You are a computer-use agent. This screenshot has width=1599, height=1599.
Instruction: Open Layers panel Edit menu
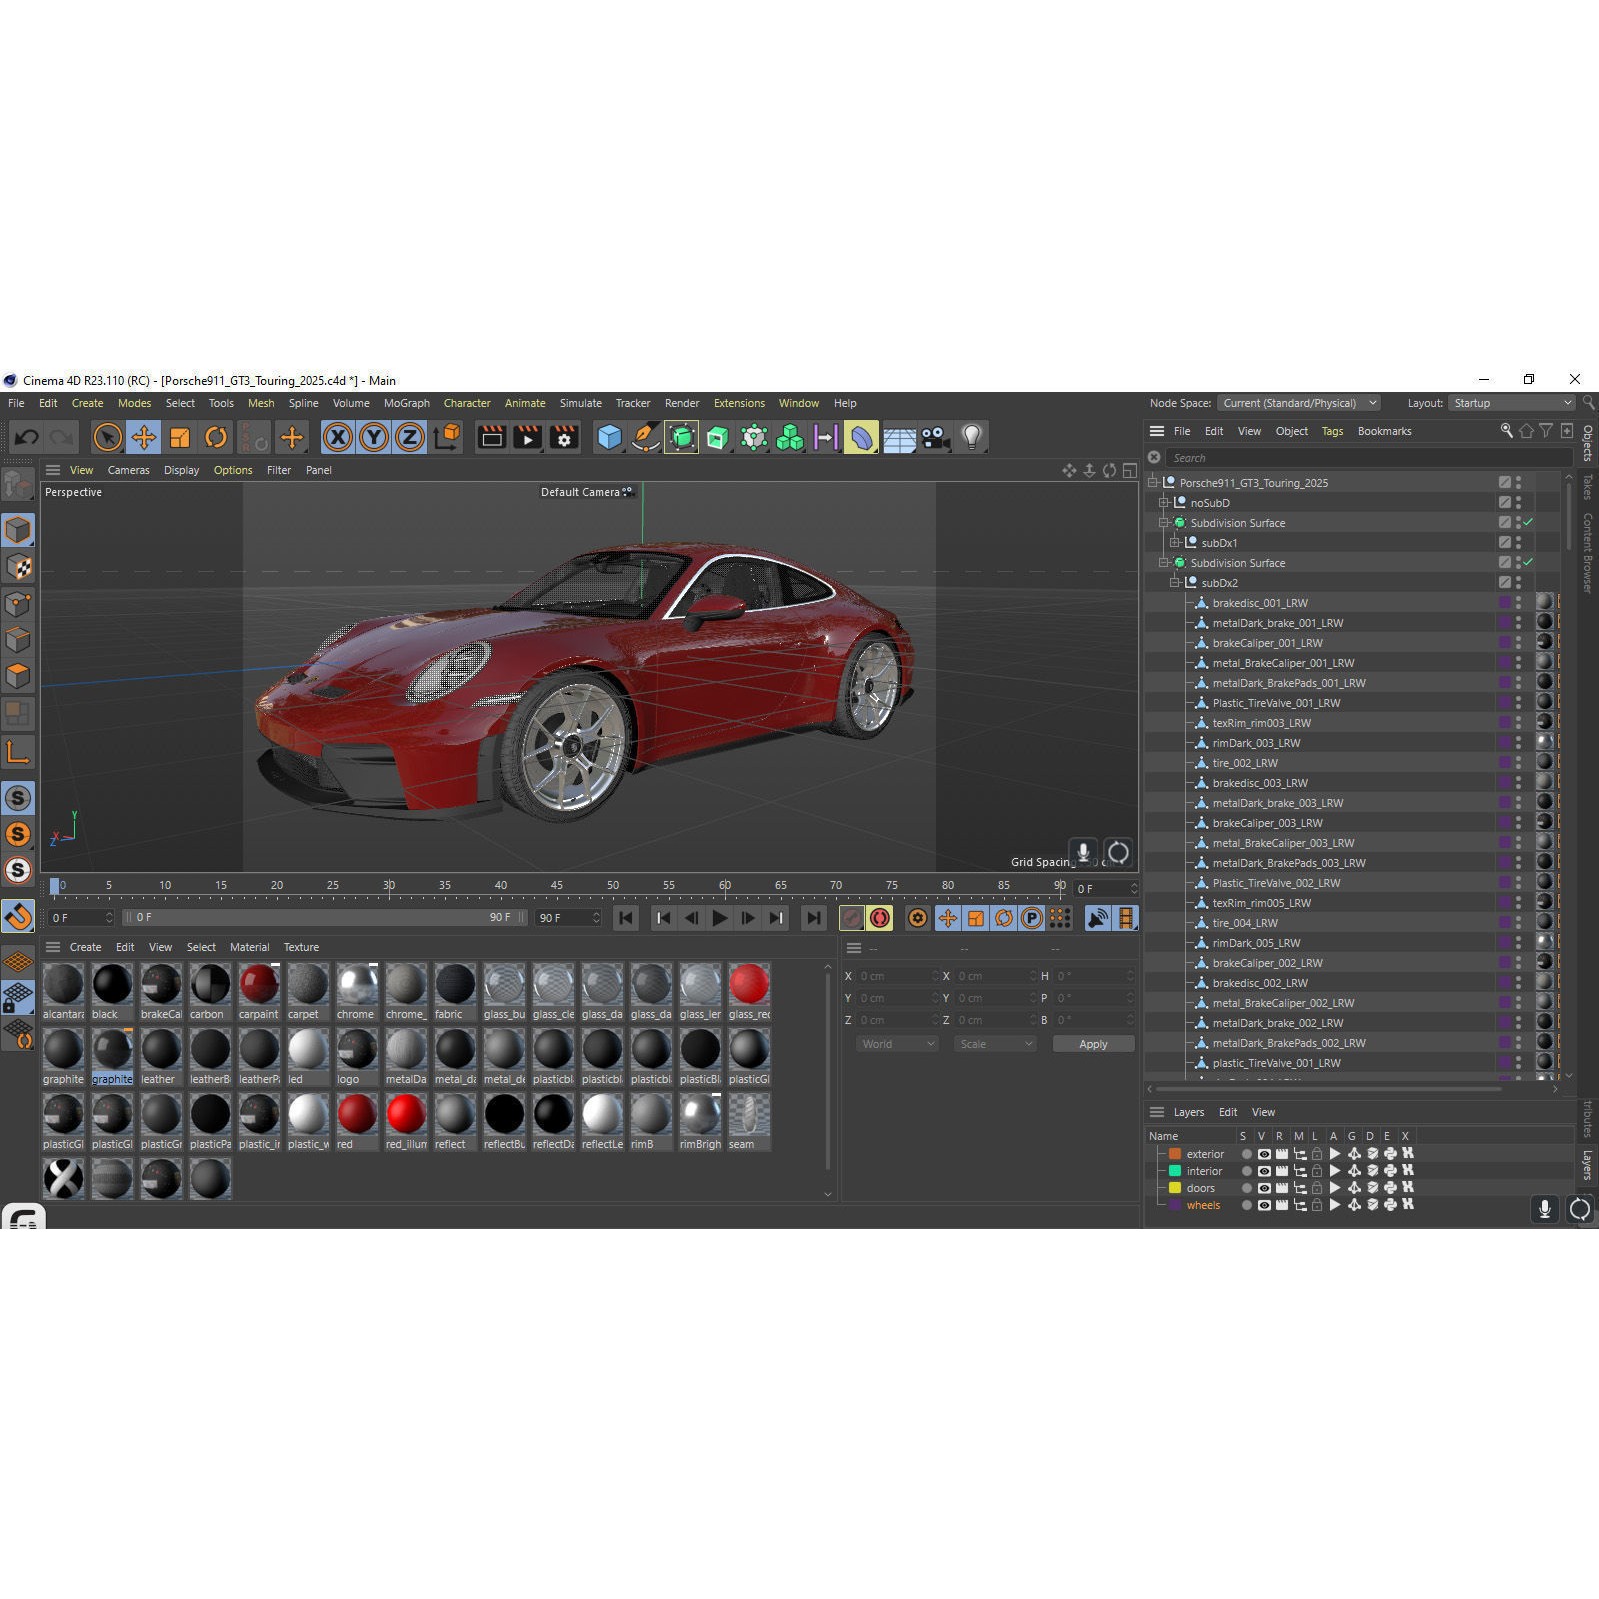point(1228,1112)
